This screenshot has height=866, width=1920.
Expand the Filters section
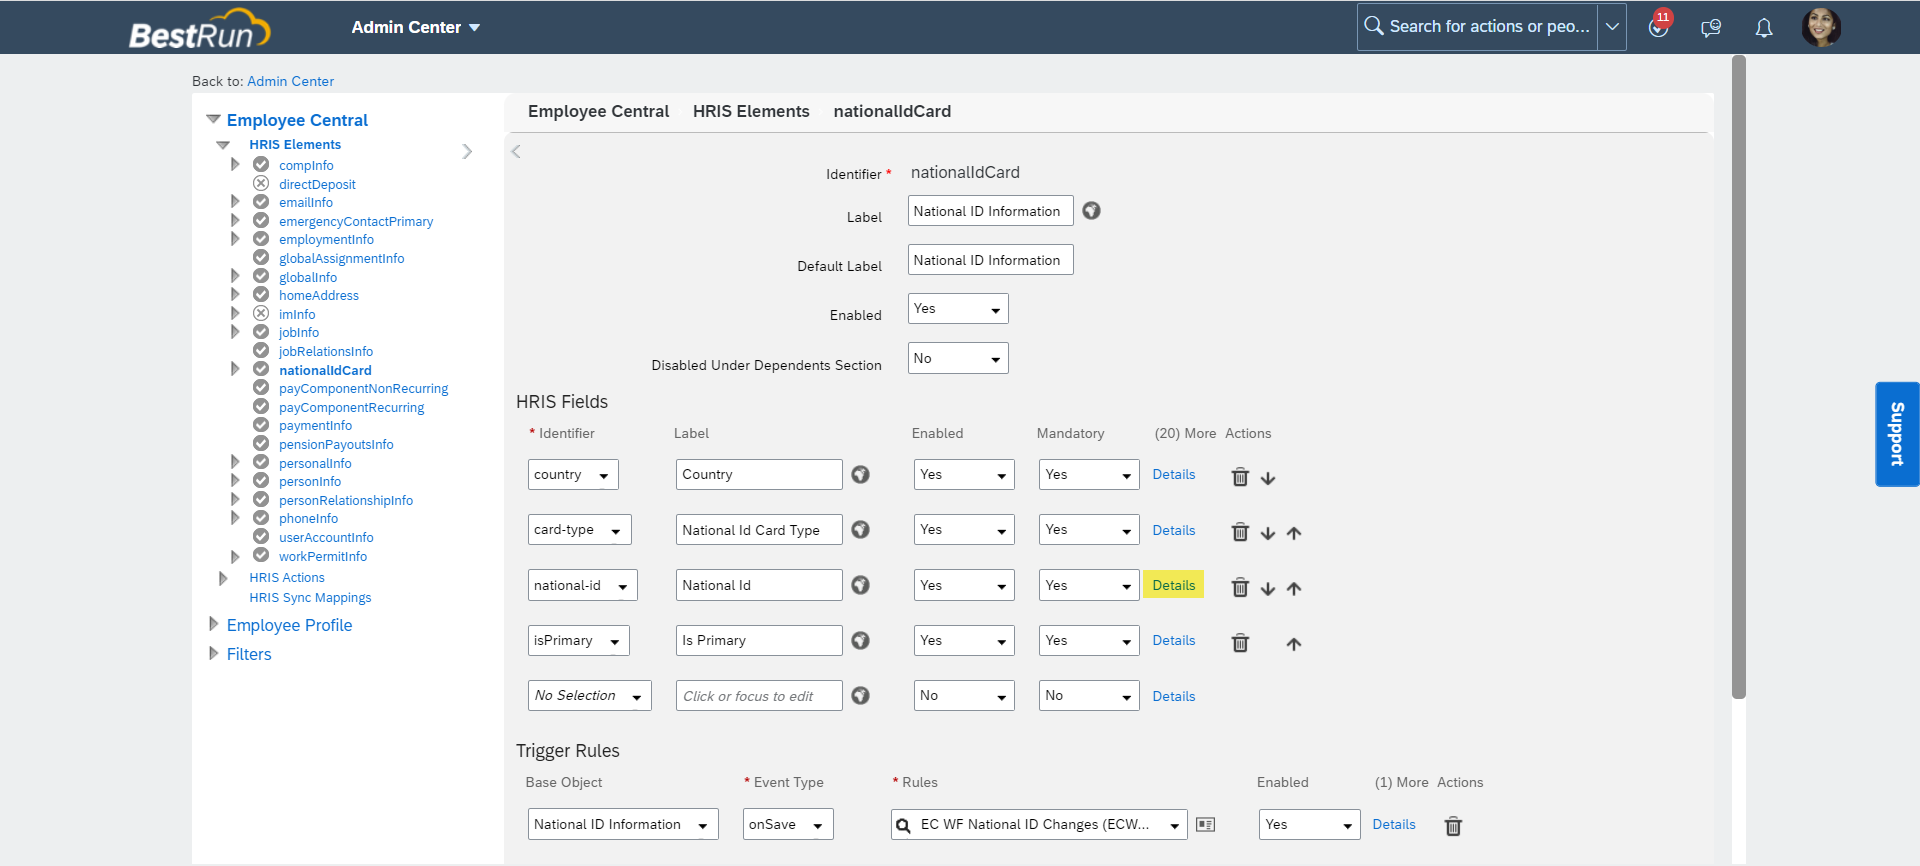point(213,653)
